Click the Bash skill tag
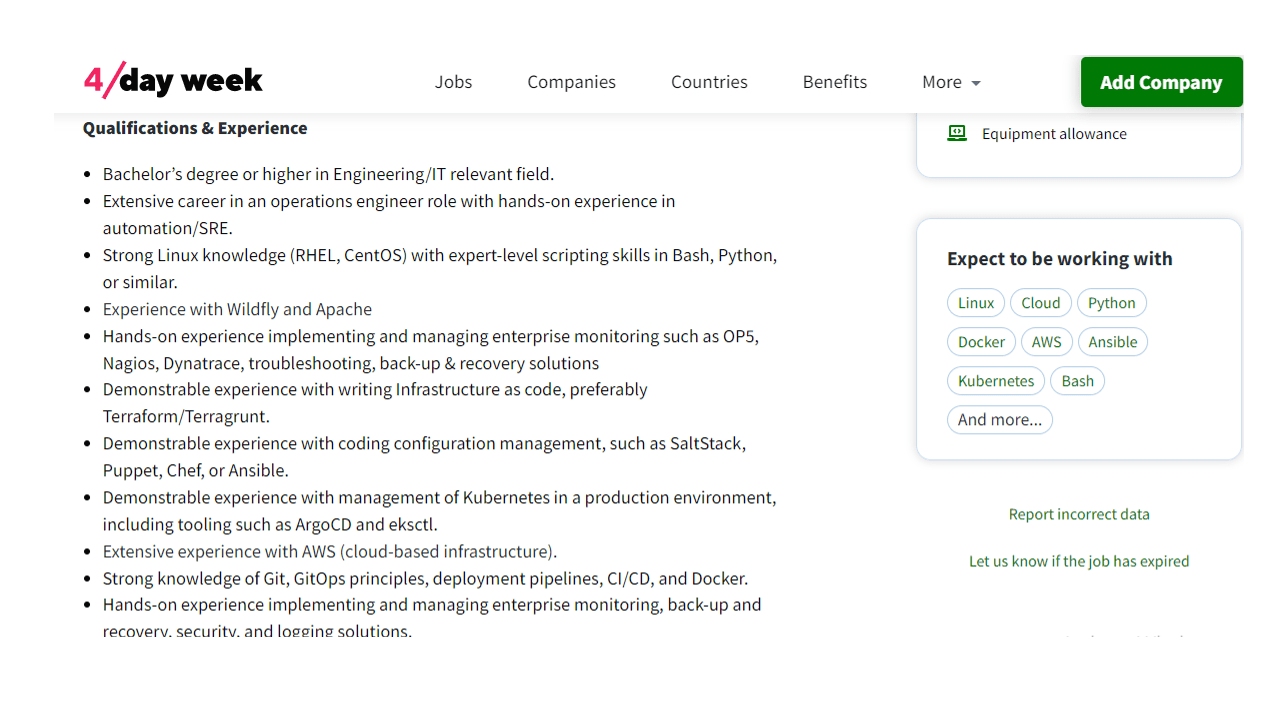This screenshot has height=720, width=1280. [1077, 381]
